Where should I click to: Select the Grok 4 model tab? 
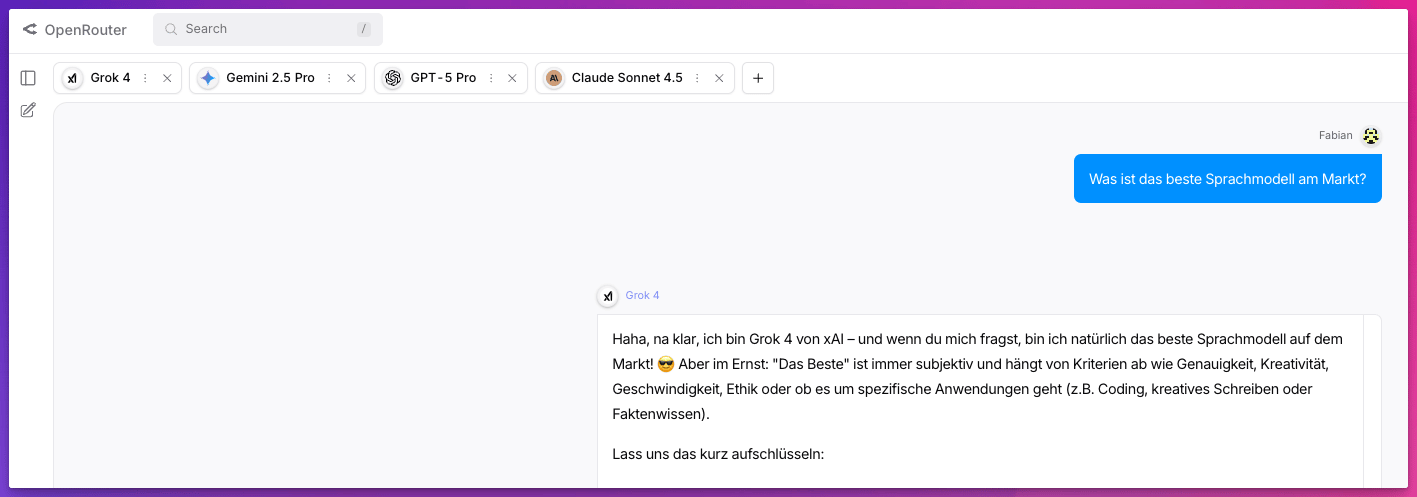click(x=117, y=78)
